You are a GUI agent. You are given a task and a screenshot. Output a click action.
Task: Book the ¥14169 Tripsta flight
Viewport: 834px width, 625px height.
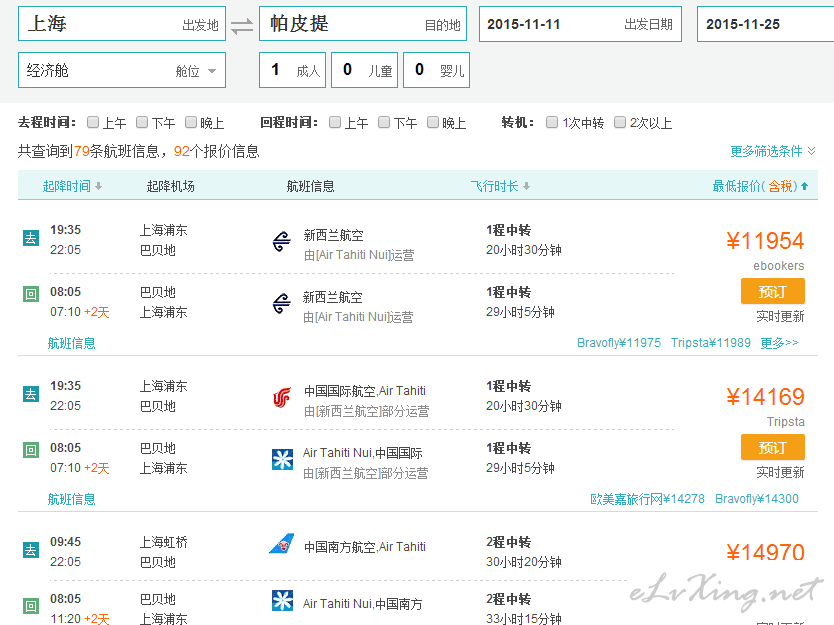coord(772,447)
